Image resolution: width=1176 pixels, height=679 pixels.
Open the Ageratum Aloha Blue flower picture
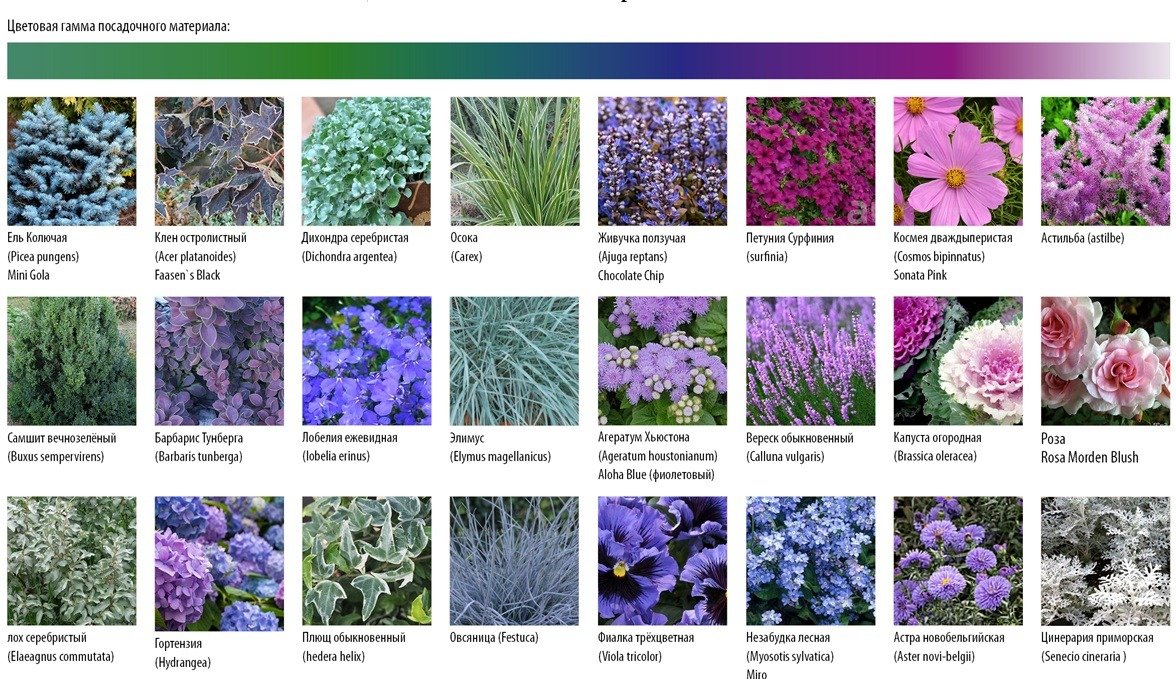662,361
